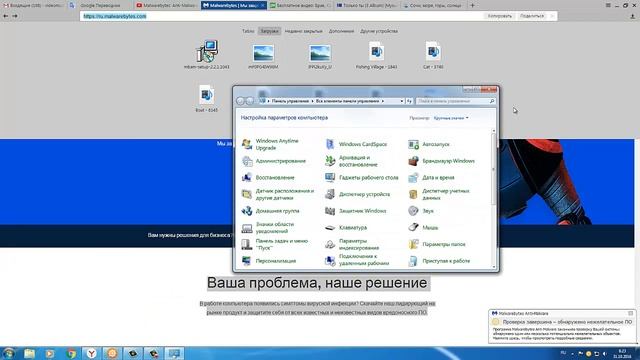Switch to the Дополнения tab in browser
Image resolution: width=640 pixels, height=360 pixels.
pyautogui.click(x=341, y=31)
